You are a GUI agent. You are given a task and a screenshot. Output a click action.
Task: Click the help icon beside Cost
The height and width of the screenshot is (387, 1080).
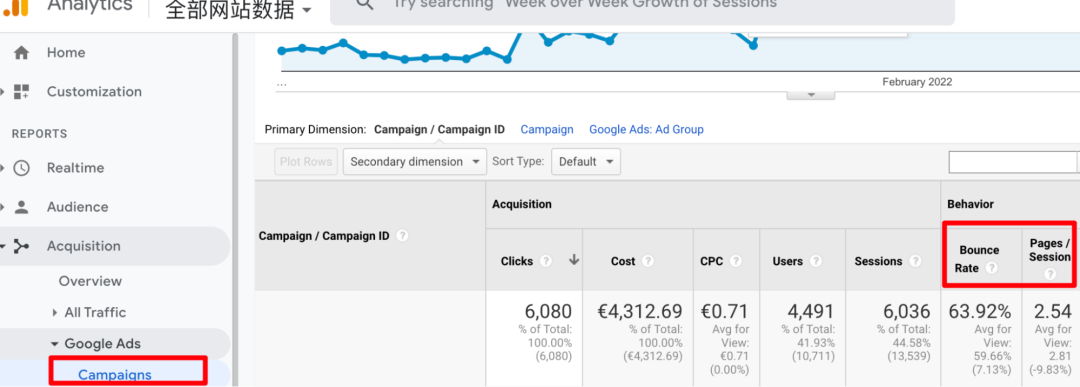648,261
